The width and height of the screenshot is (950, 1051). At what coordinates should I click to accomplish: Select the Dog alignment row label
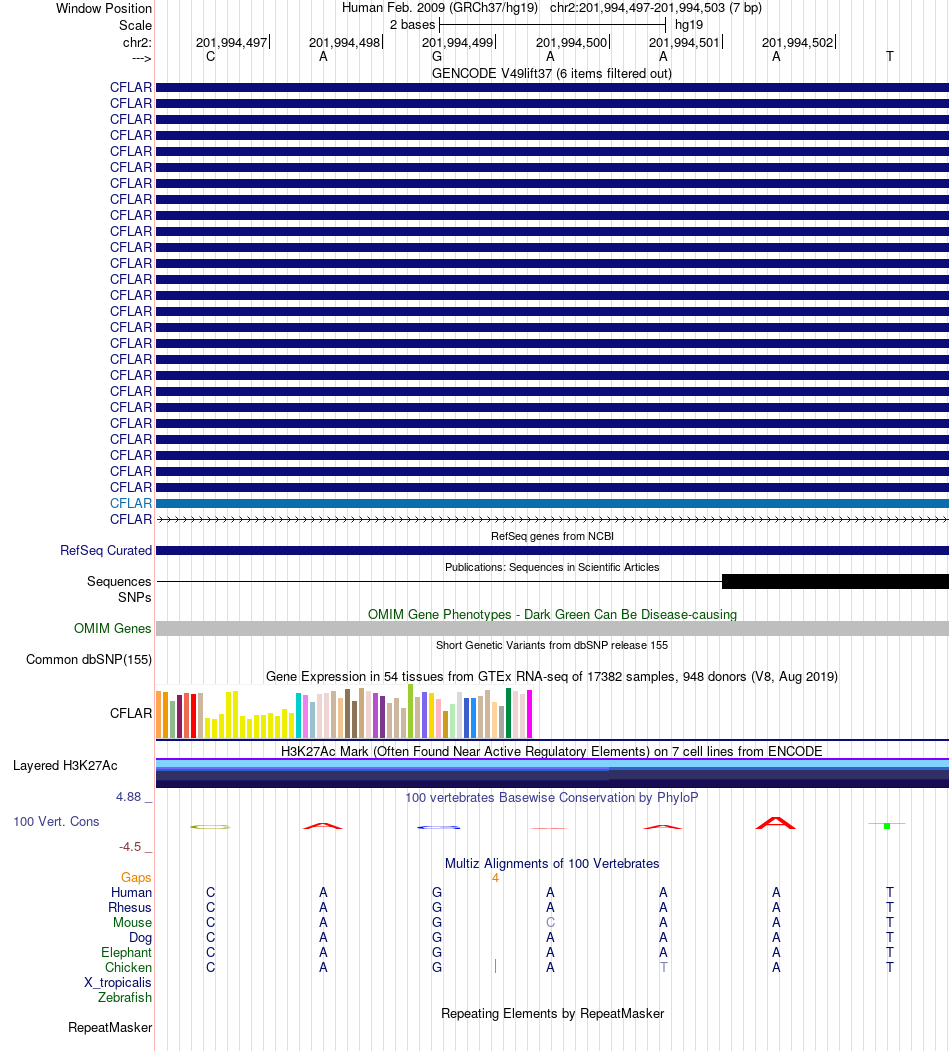(140, 937)
